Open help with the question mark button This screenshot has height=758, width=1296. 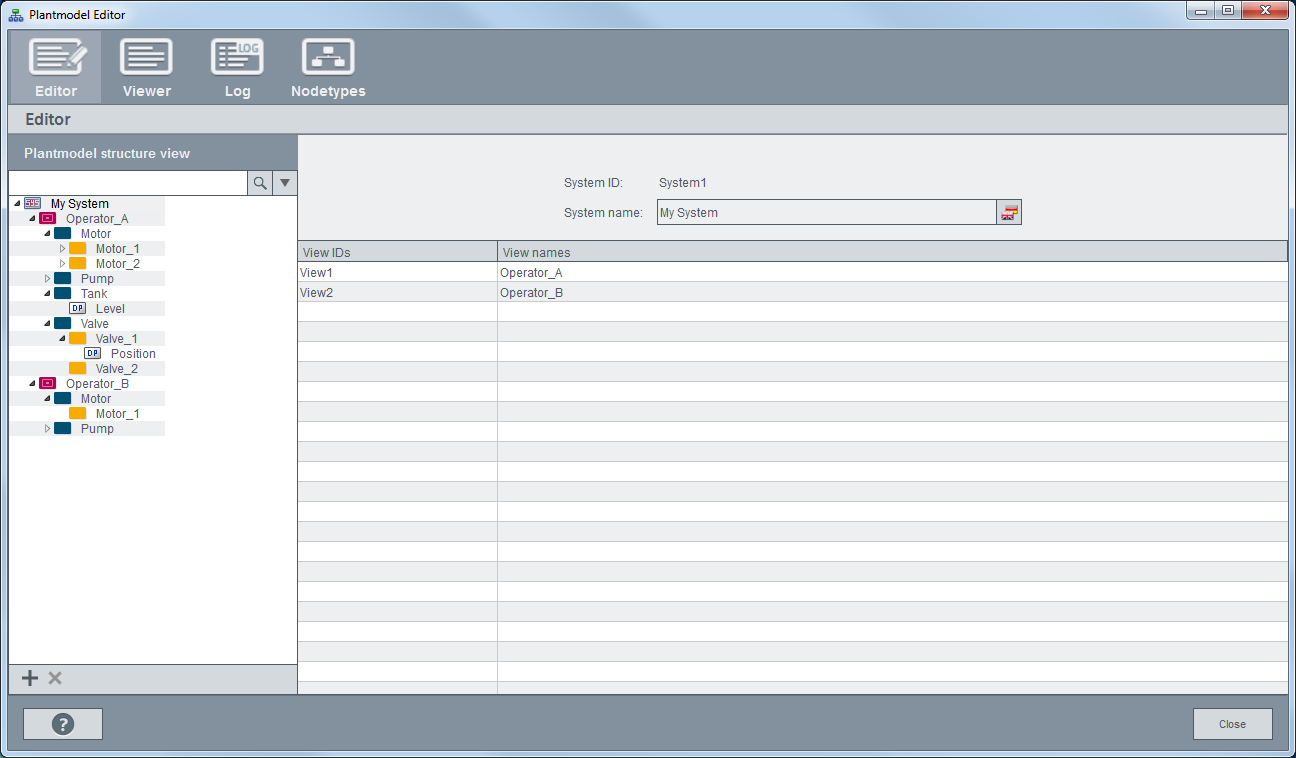click(63, 724)
